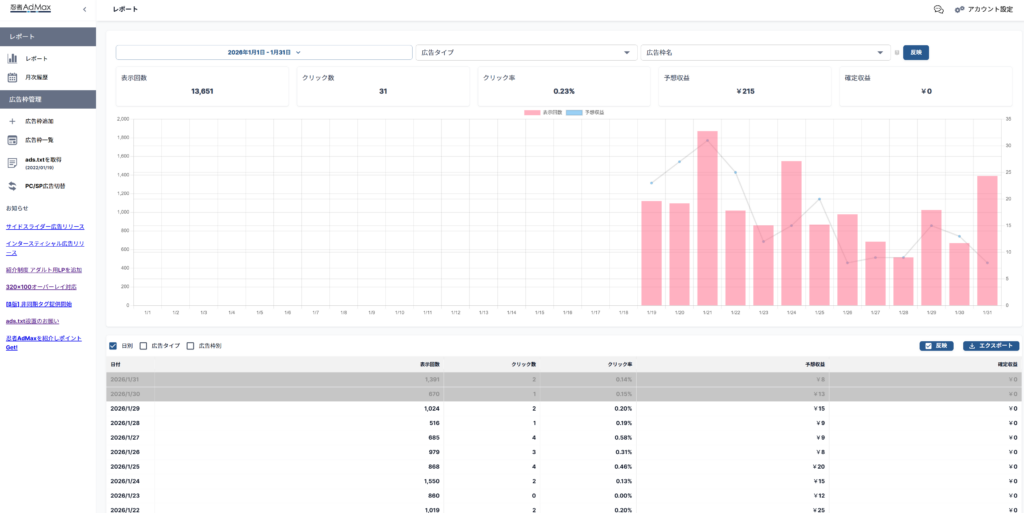This screenshot has height=513, width=1024.
Task: Open the chat bubbles icon in header
Action: coord(938,9)
